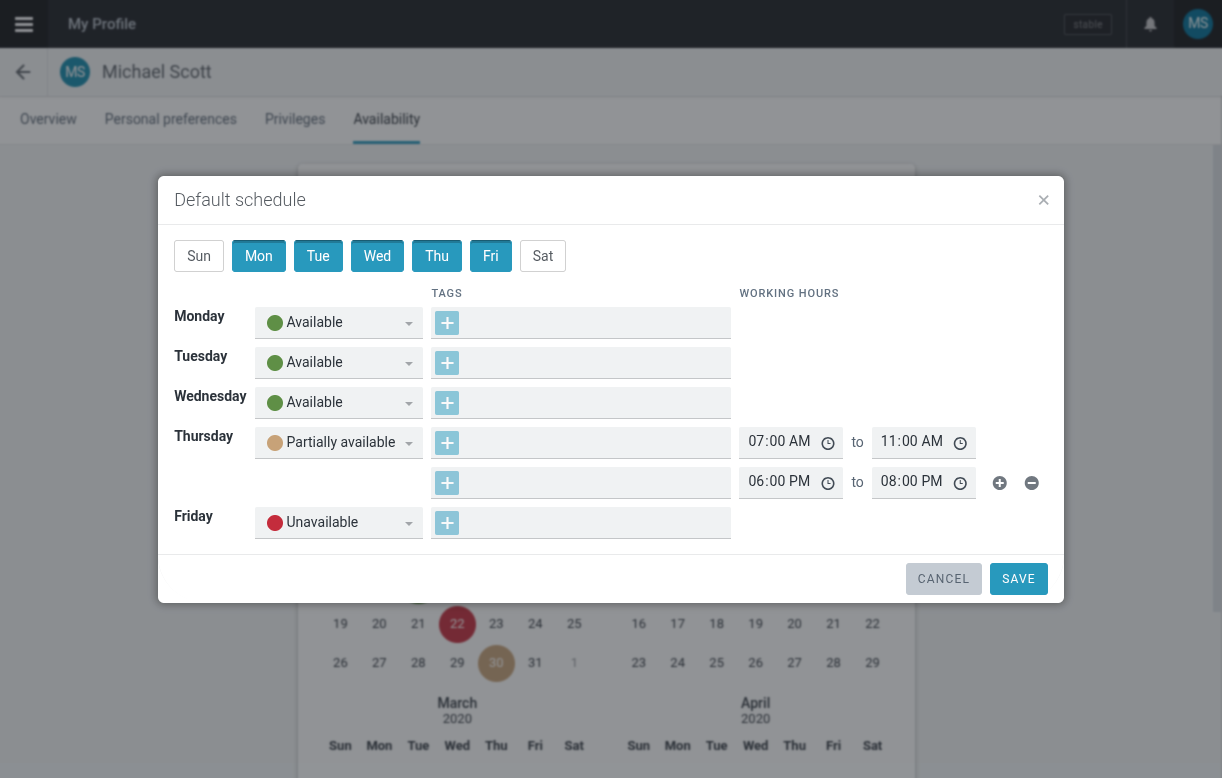
Task: Select the Availability tab
Action: (x=386, y=119)
